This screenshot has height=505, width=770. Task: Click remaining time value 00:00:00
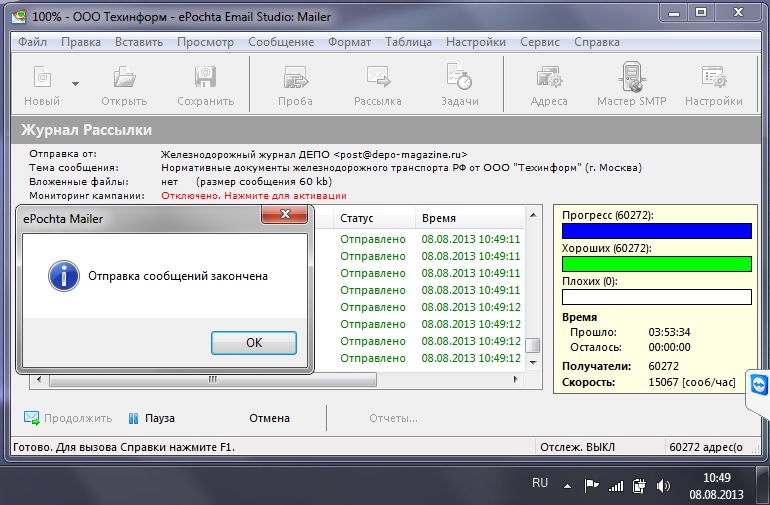(x=669, y=347)
